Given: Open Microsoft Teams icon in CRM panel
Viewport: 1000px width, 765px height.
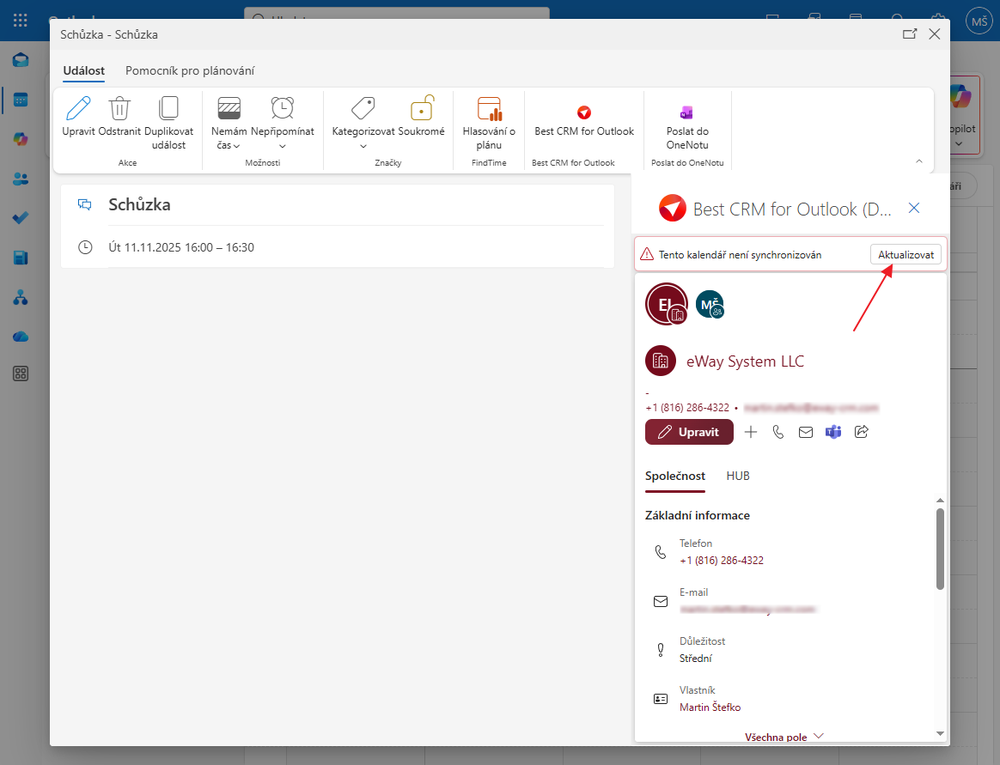Looking at the screenshot, I should click(x=833, y=432).
